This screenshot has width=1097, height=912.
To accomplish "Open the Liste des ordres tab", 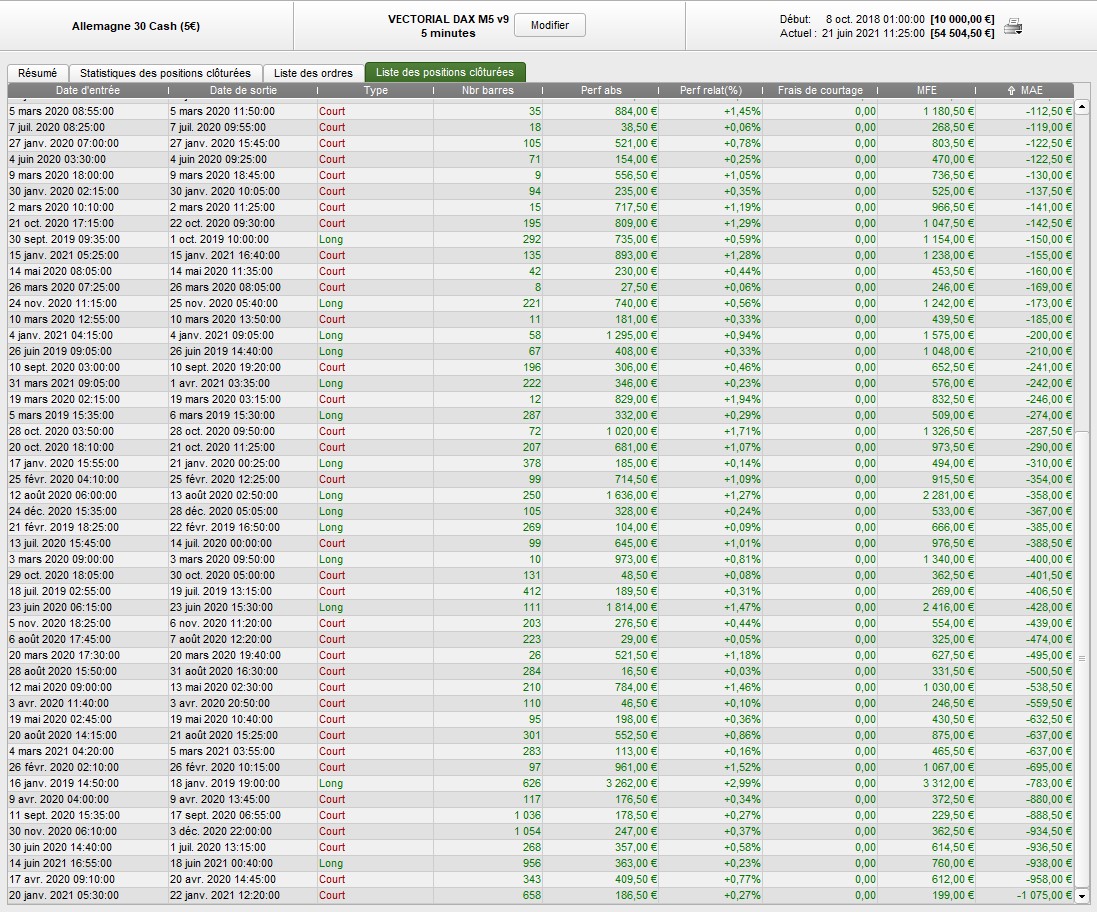I will point(313,73).
